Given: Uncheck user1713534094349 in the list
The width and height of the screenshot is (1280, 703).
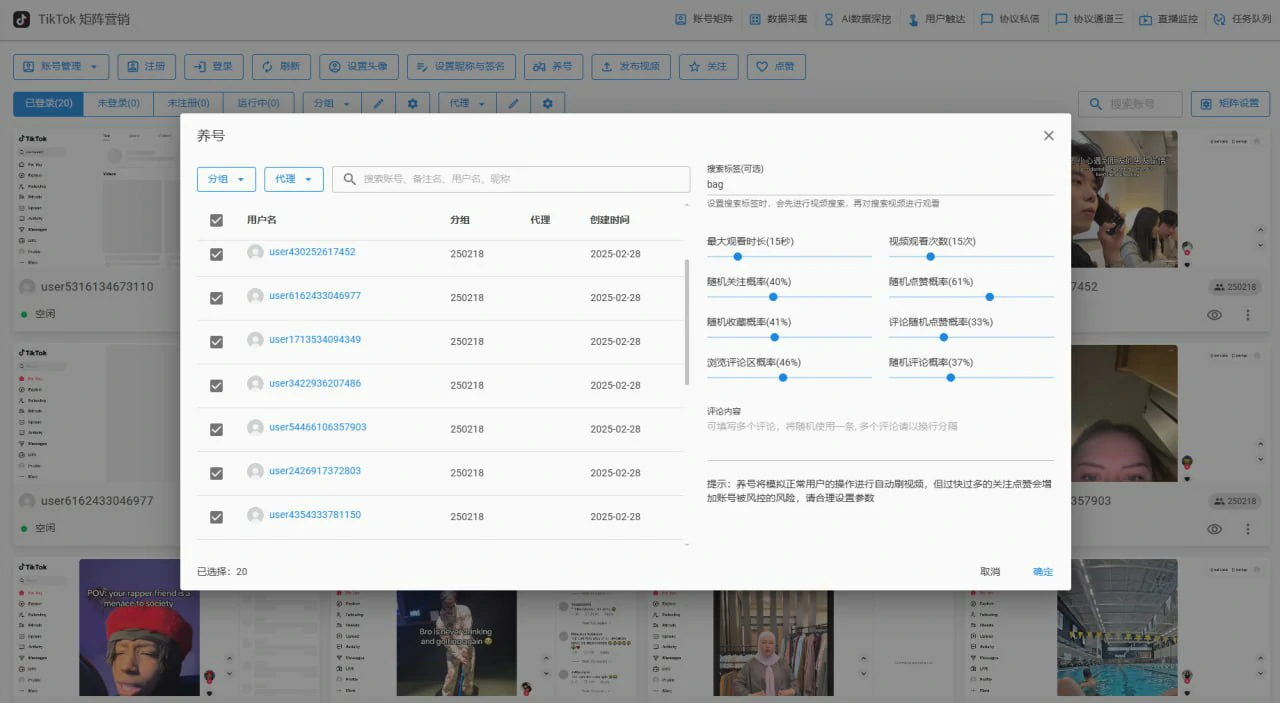Looking at the screenshot, I should pos(216,341).
